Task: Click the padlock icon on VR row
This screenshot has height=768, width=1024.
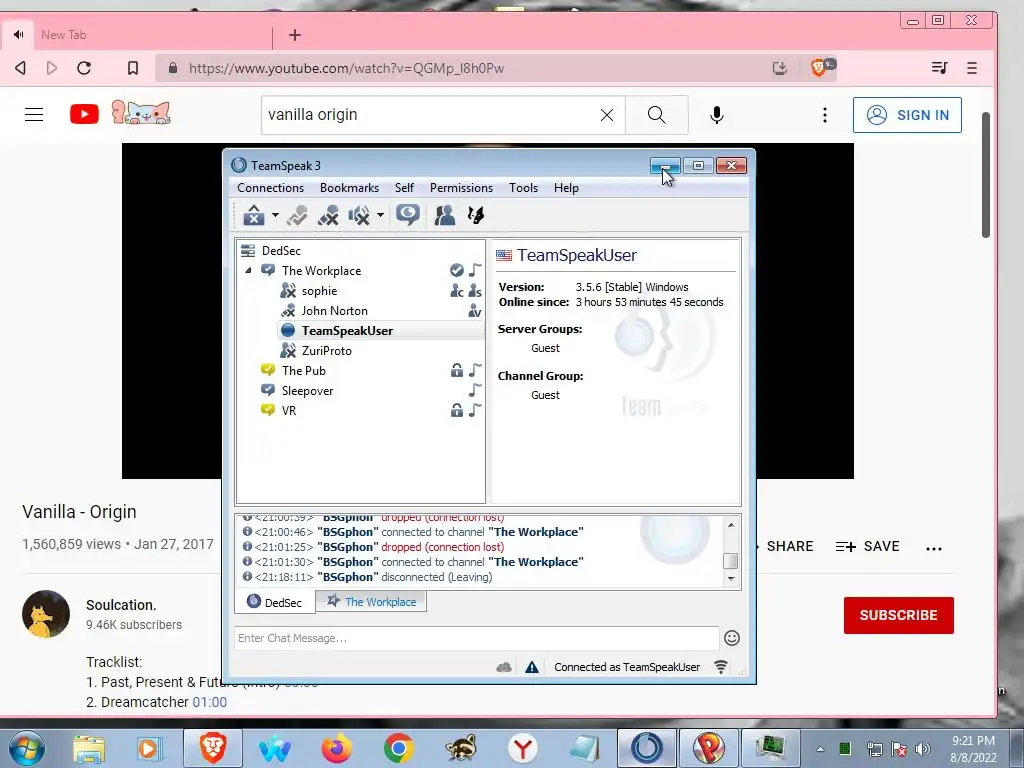Action: (x=456, y=410)
